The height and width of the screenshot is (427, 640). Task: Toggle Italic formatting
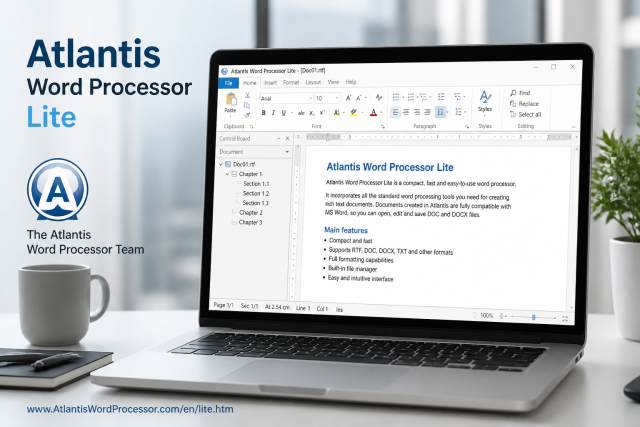(x=273, y=113)
